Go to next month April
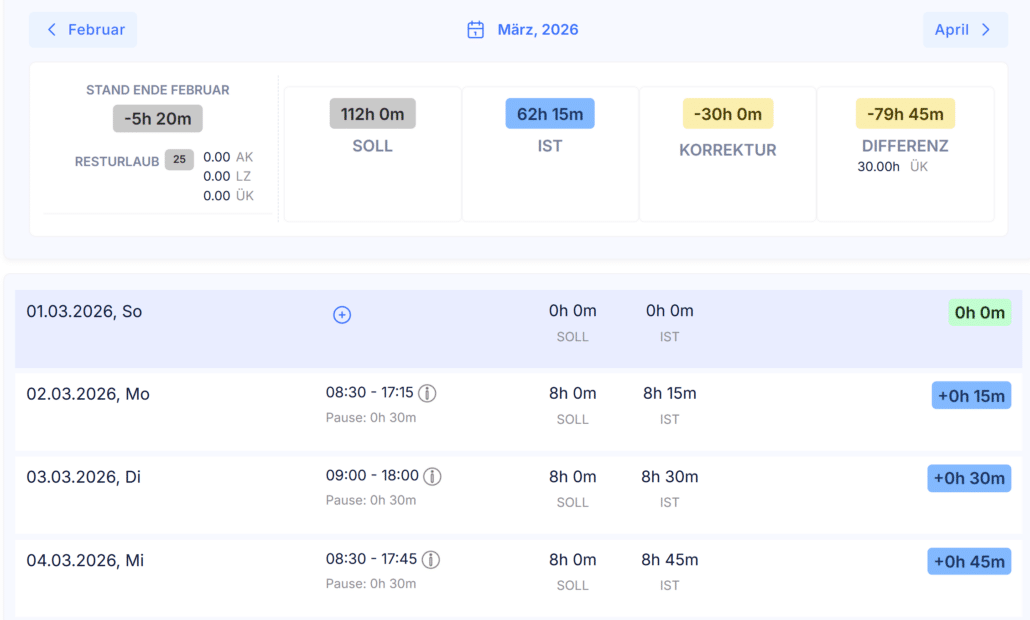The width and height of the screenshot is (1030, 620). click(965, 30)
